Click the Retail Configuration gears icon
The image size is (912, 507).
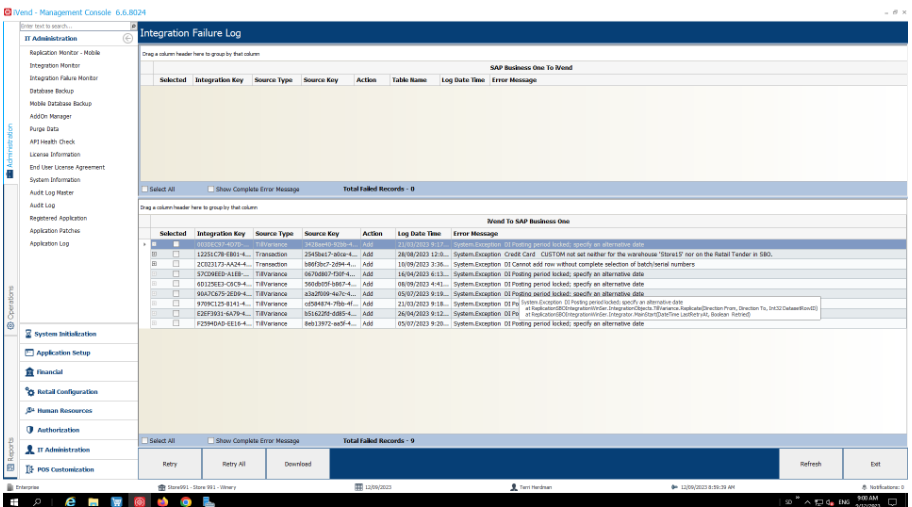coord(30,391)
